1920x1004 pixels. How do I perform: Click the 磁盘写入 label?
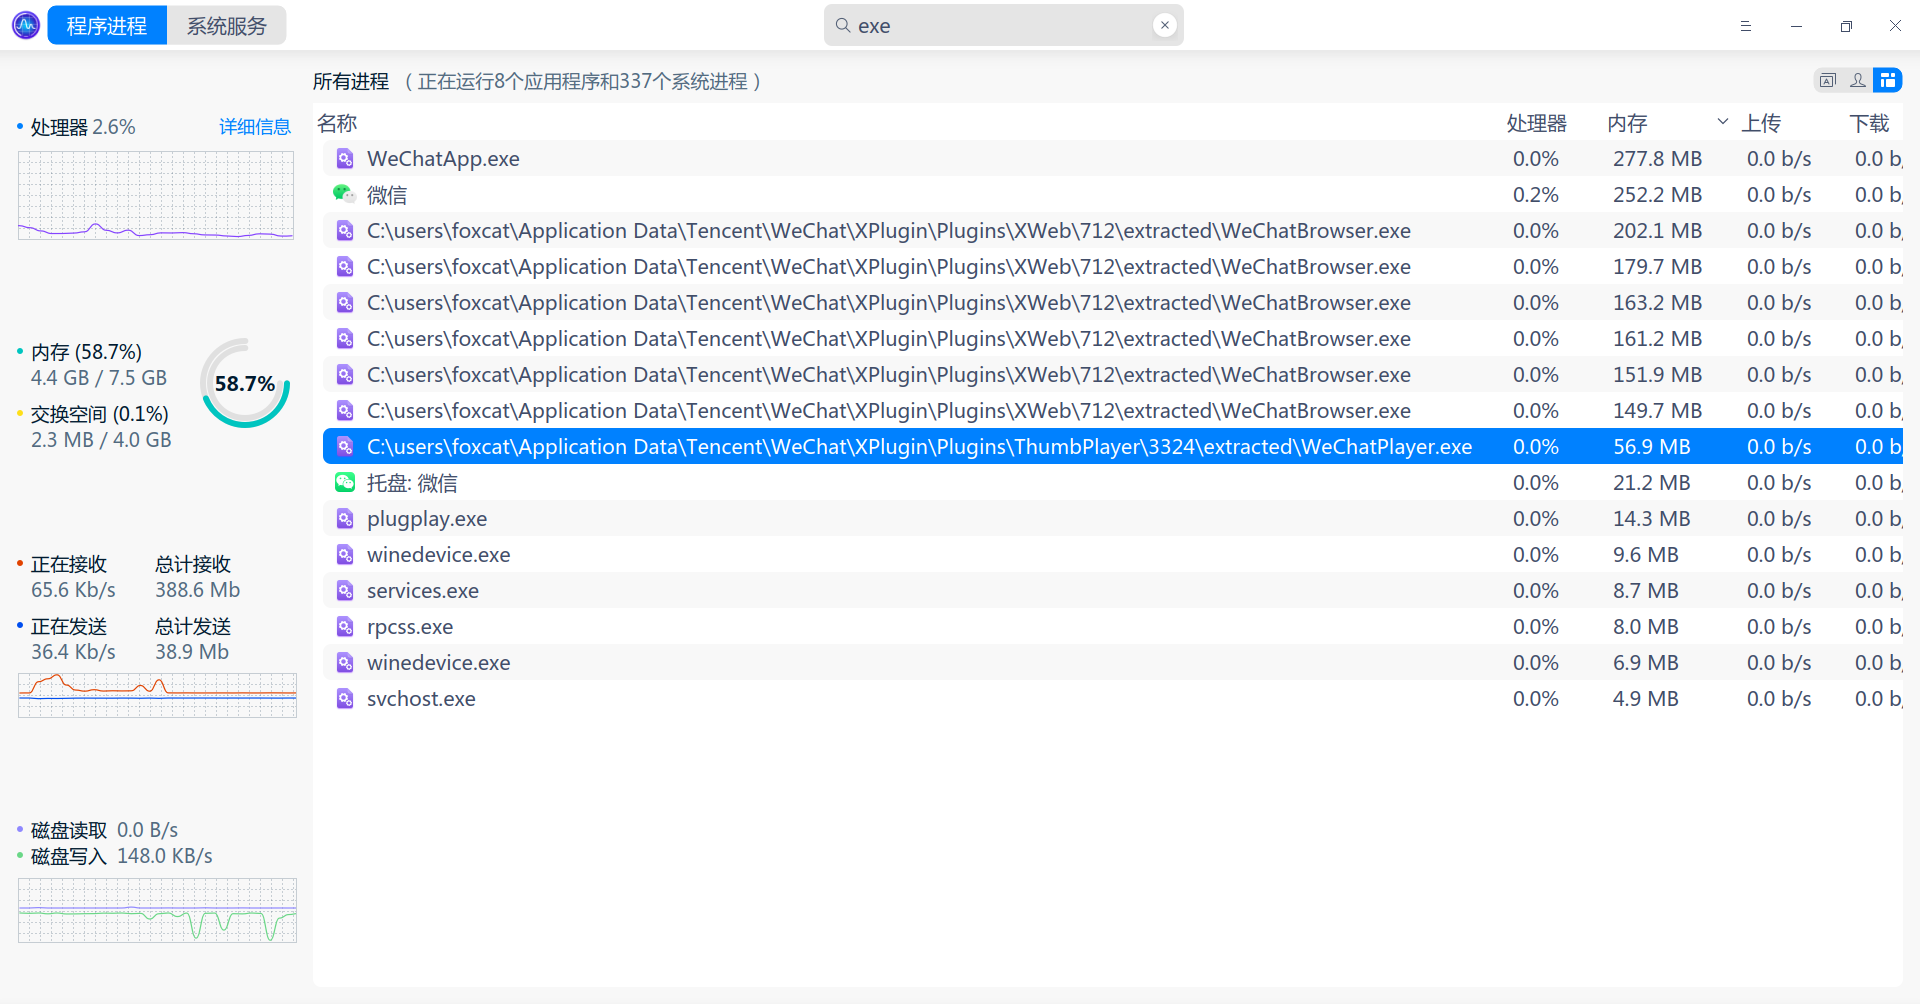(69, 856)
